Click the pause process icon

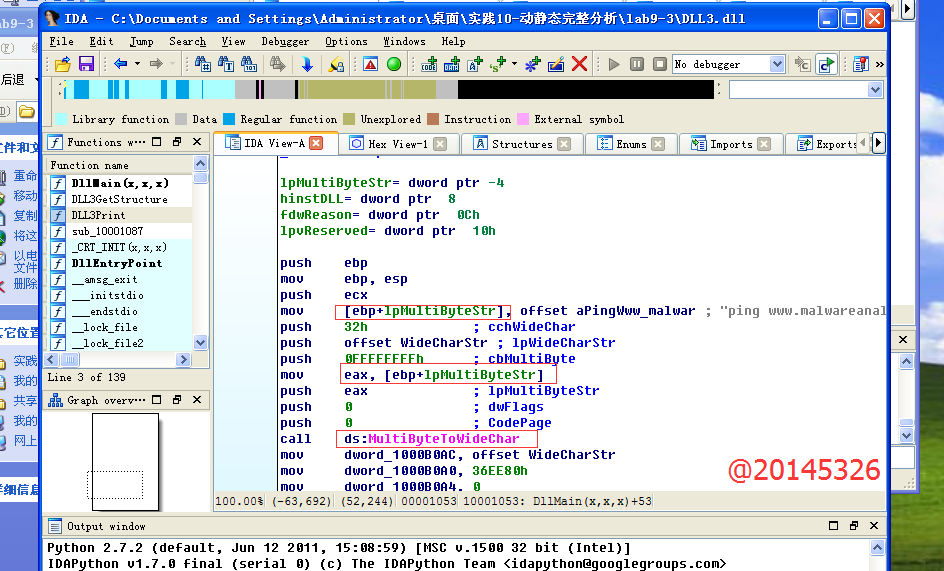pyautogui.click(x=637, y=64)
